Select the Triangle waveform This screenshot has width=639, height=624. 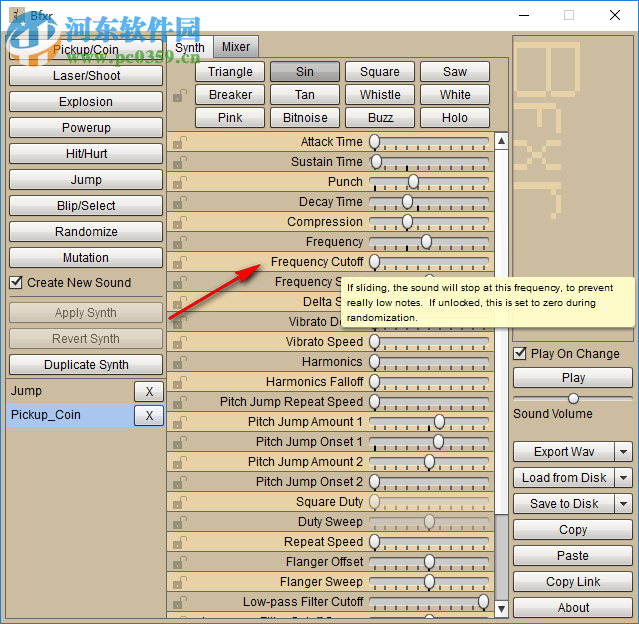coord(230,72)
